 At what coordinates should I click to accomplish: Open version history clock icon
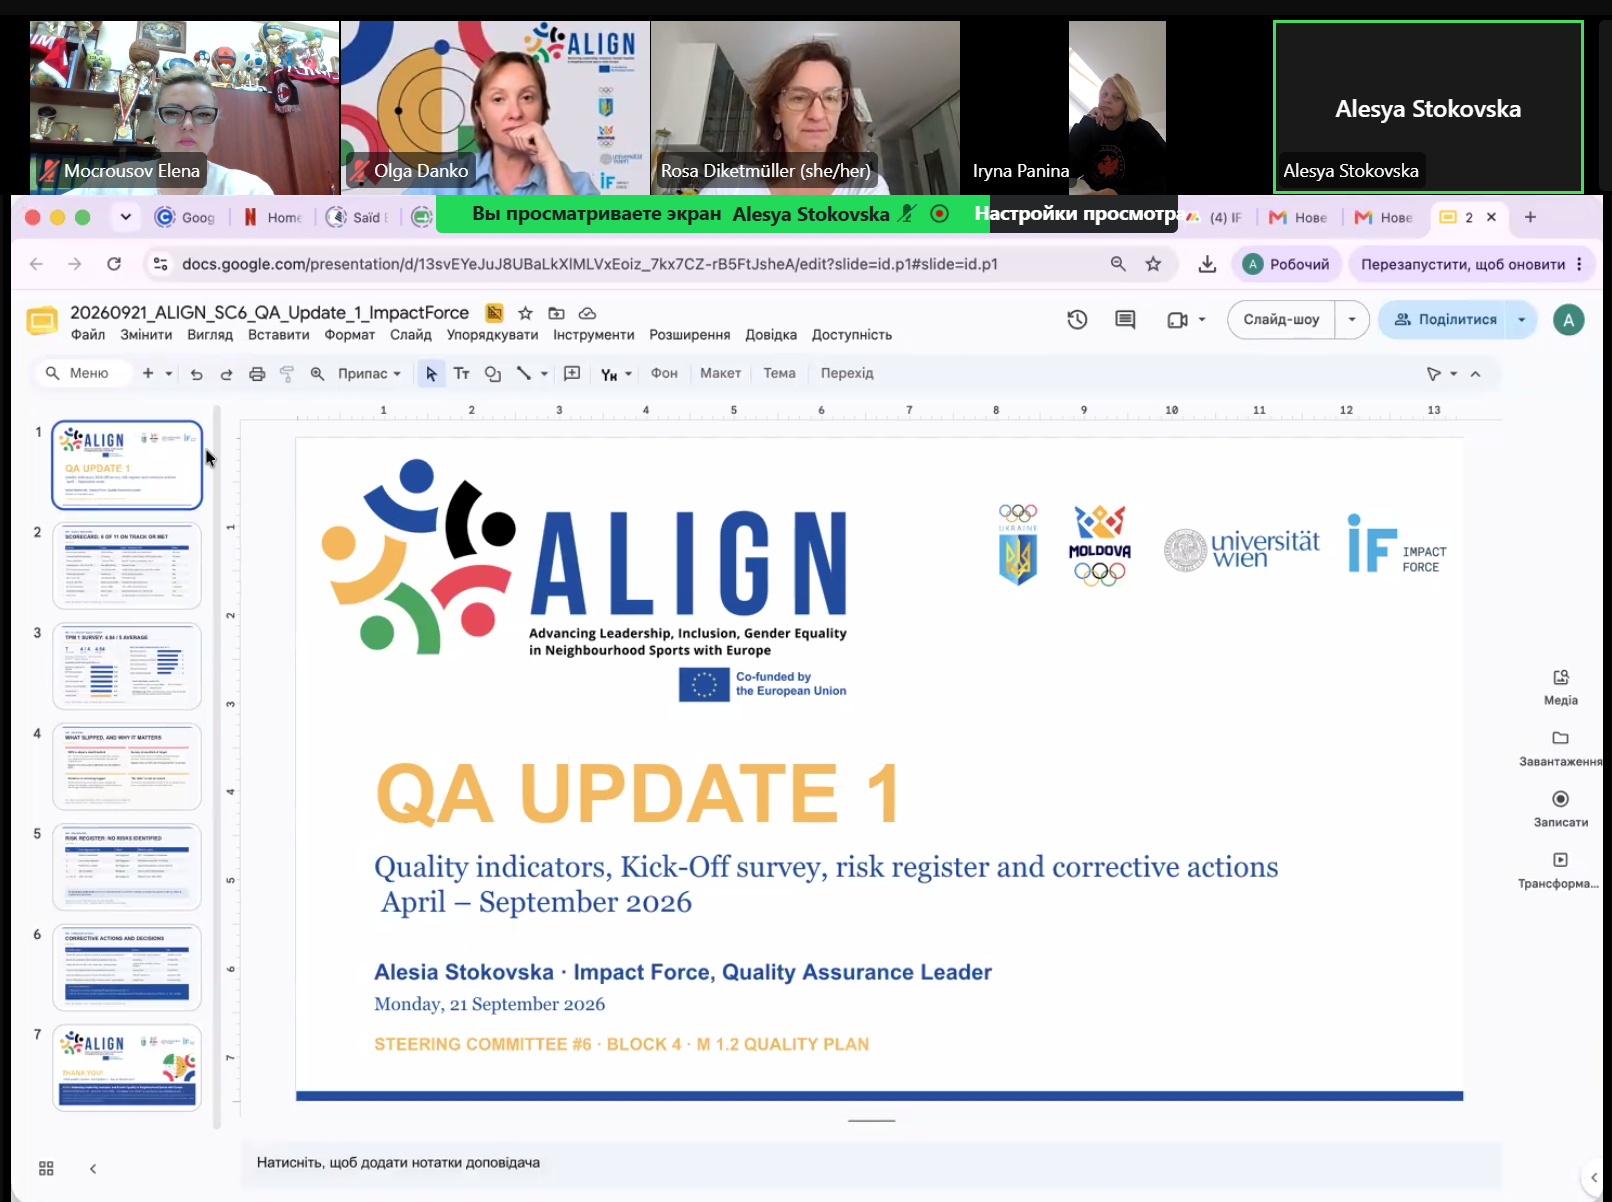point(1077,320)
